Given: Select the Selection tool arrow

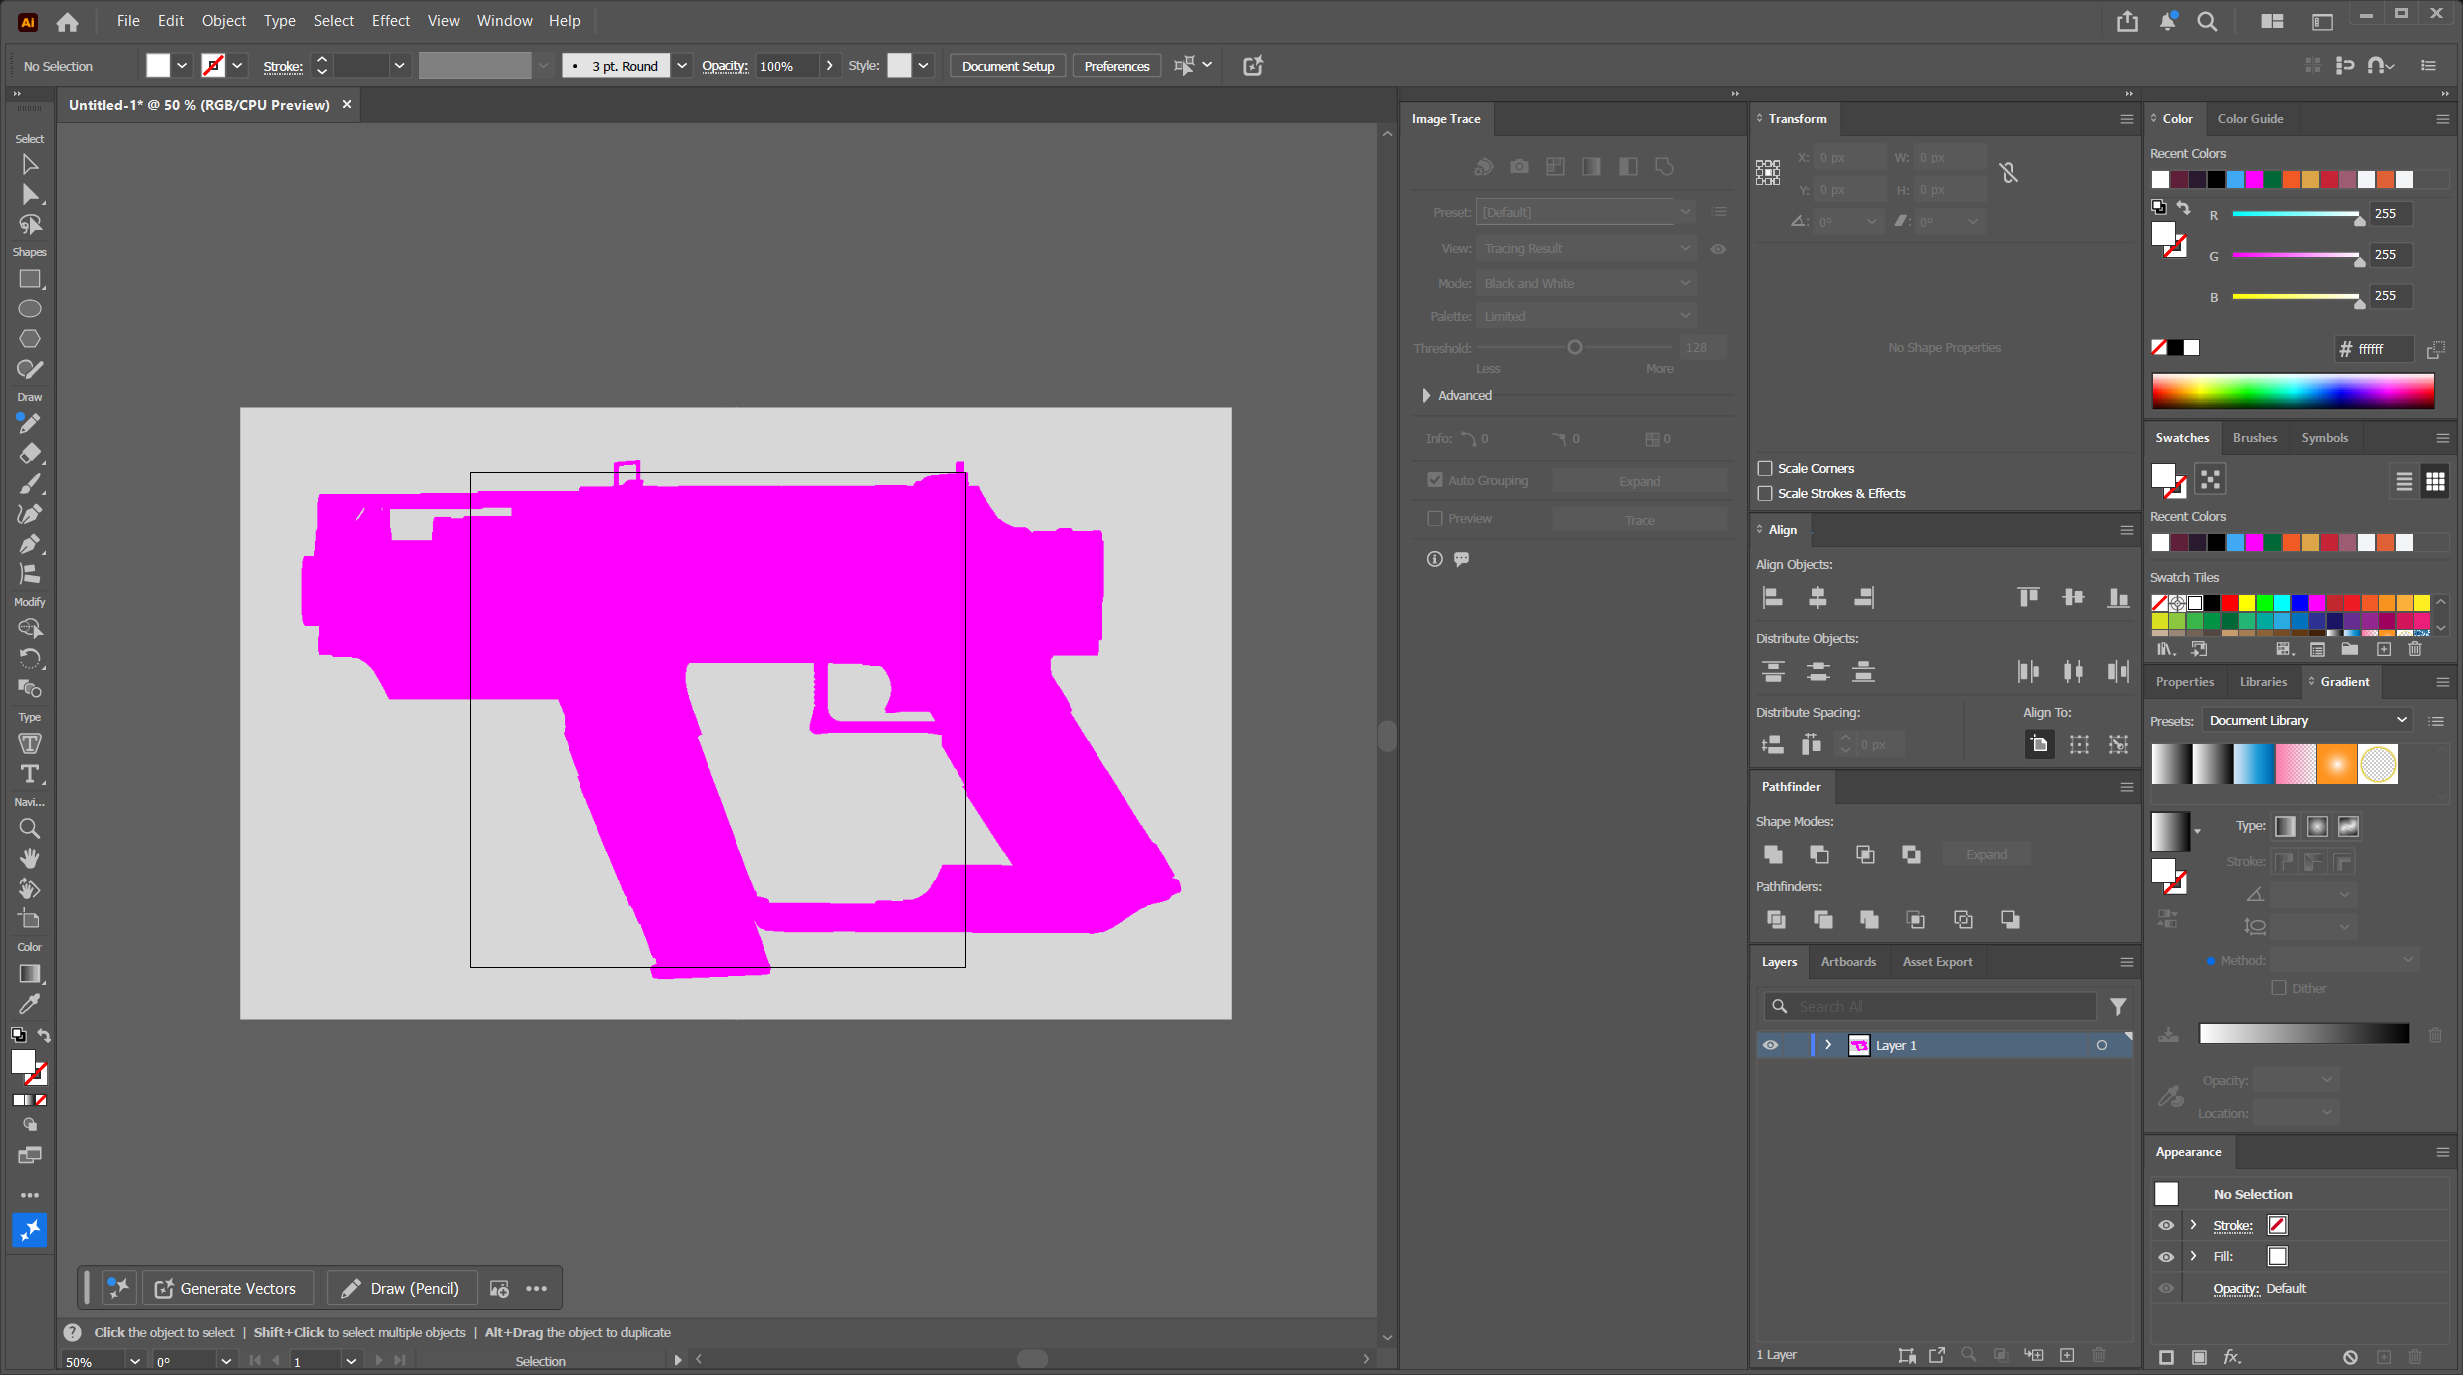Looking at the screenshot, I should pyautogui.click(x=29, y=164).
